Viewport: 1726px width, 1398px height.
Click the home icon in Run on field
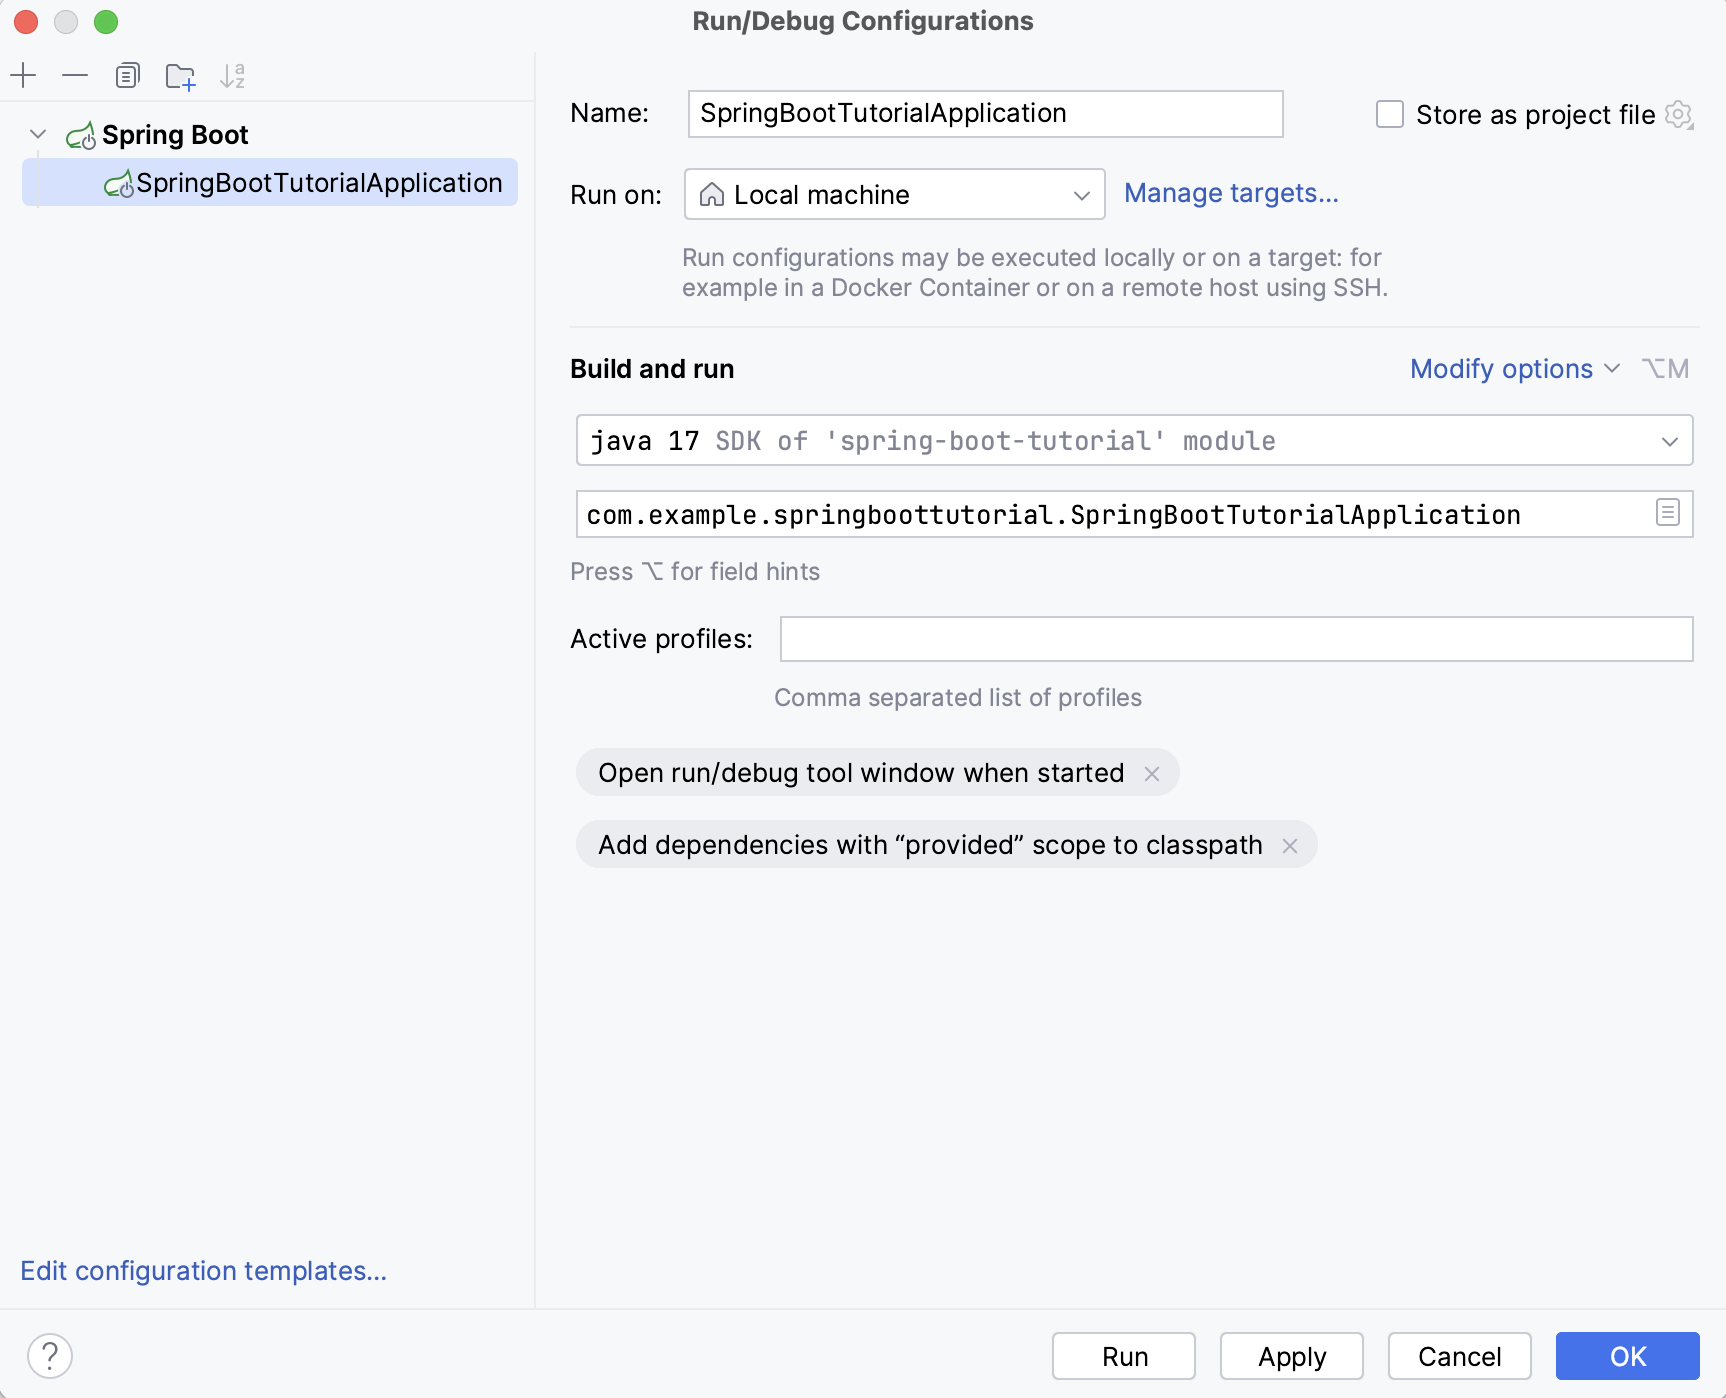point(713,194)
